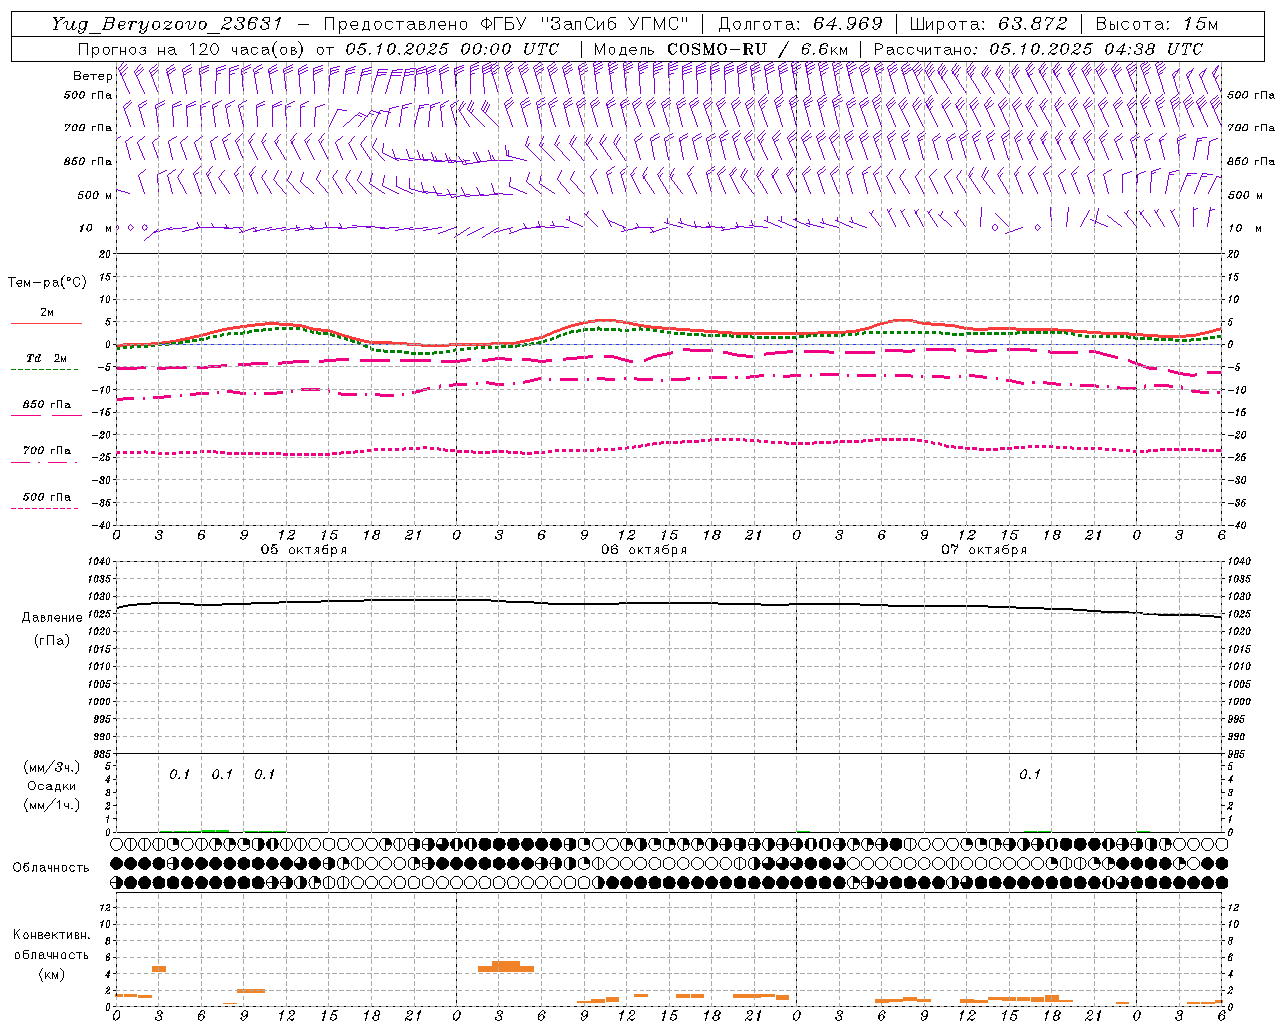Click the red solid line sample under '2м'
Screen dimensions: 1280x1024
pyautogui.click(x=46, y=323)
